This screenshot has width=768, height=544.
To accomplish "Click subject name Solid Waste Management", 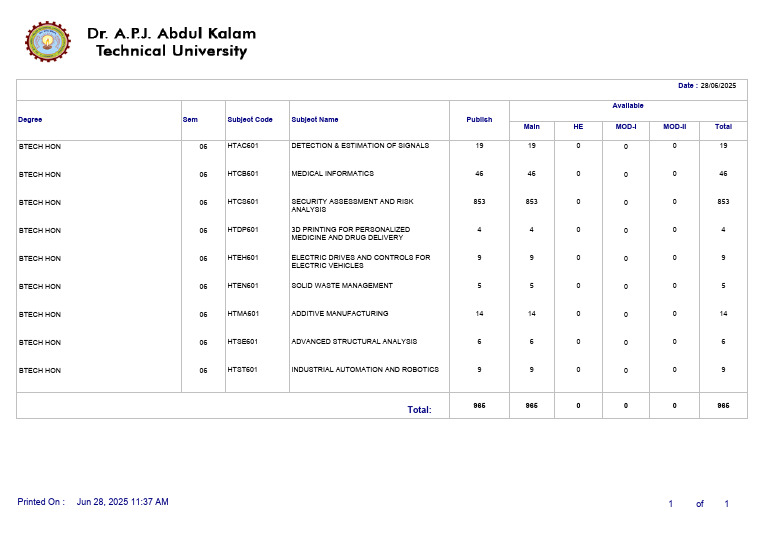I will 342,285.
